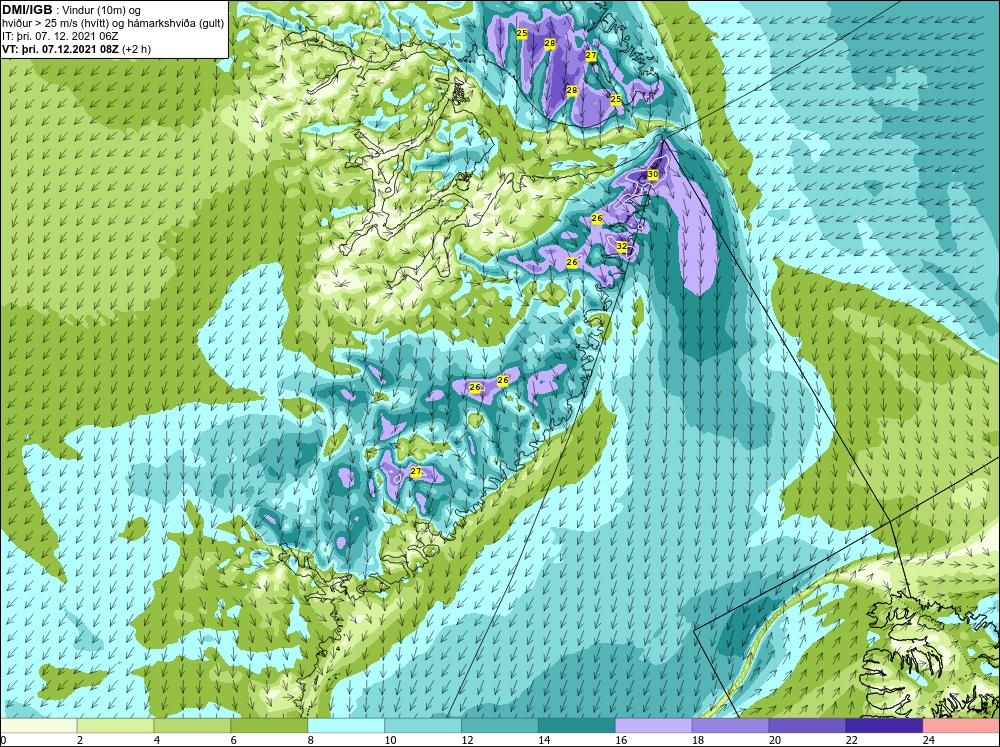Click the legend scale number 14
Viewport: 1000px width, 747px height.
(x=544, y=740)
